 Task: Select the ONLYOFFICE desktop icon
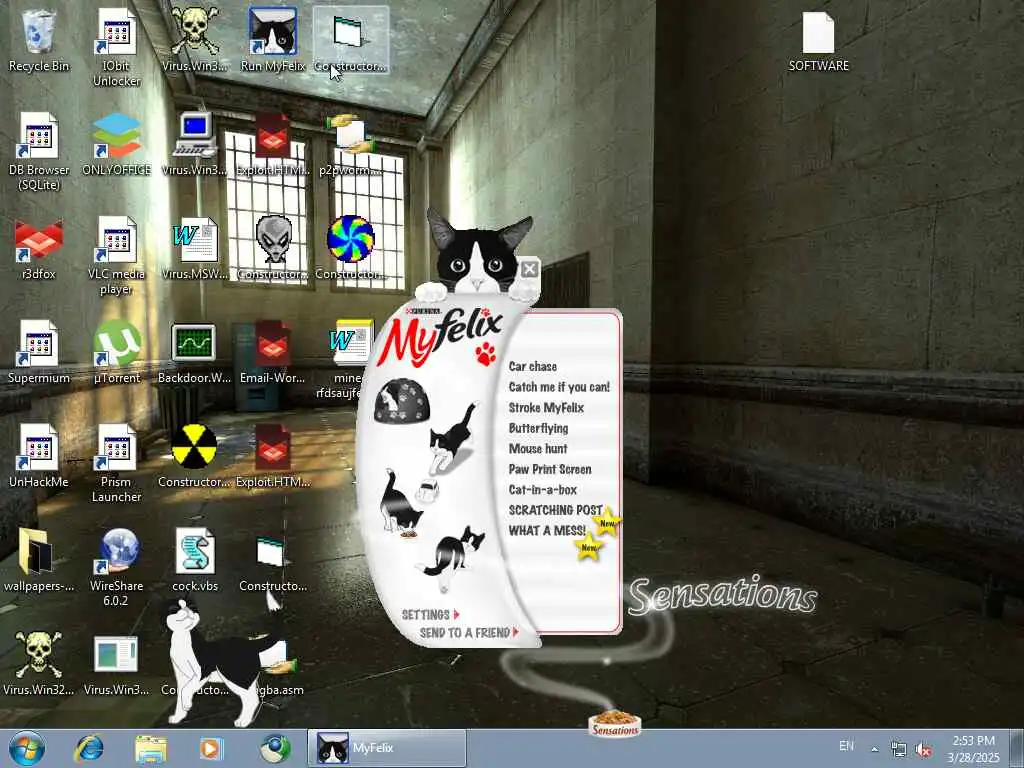click(x=116, y=144)
